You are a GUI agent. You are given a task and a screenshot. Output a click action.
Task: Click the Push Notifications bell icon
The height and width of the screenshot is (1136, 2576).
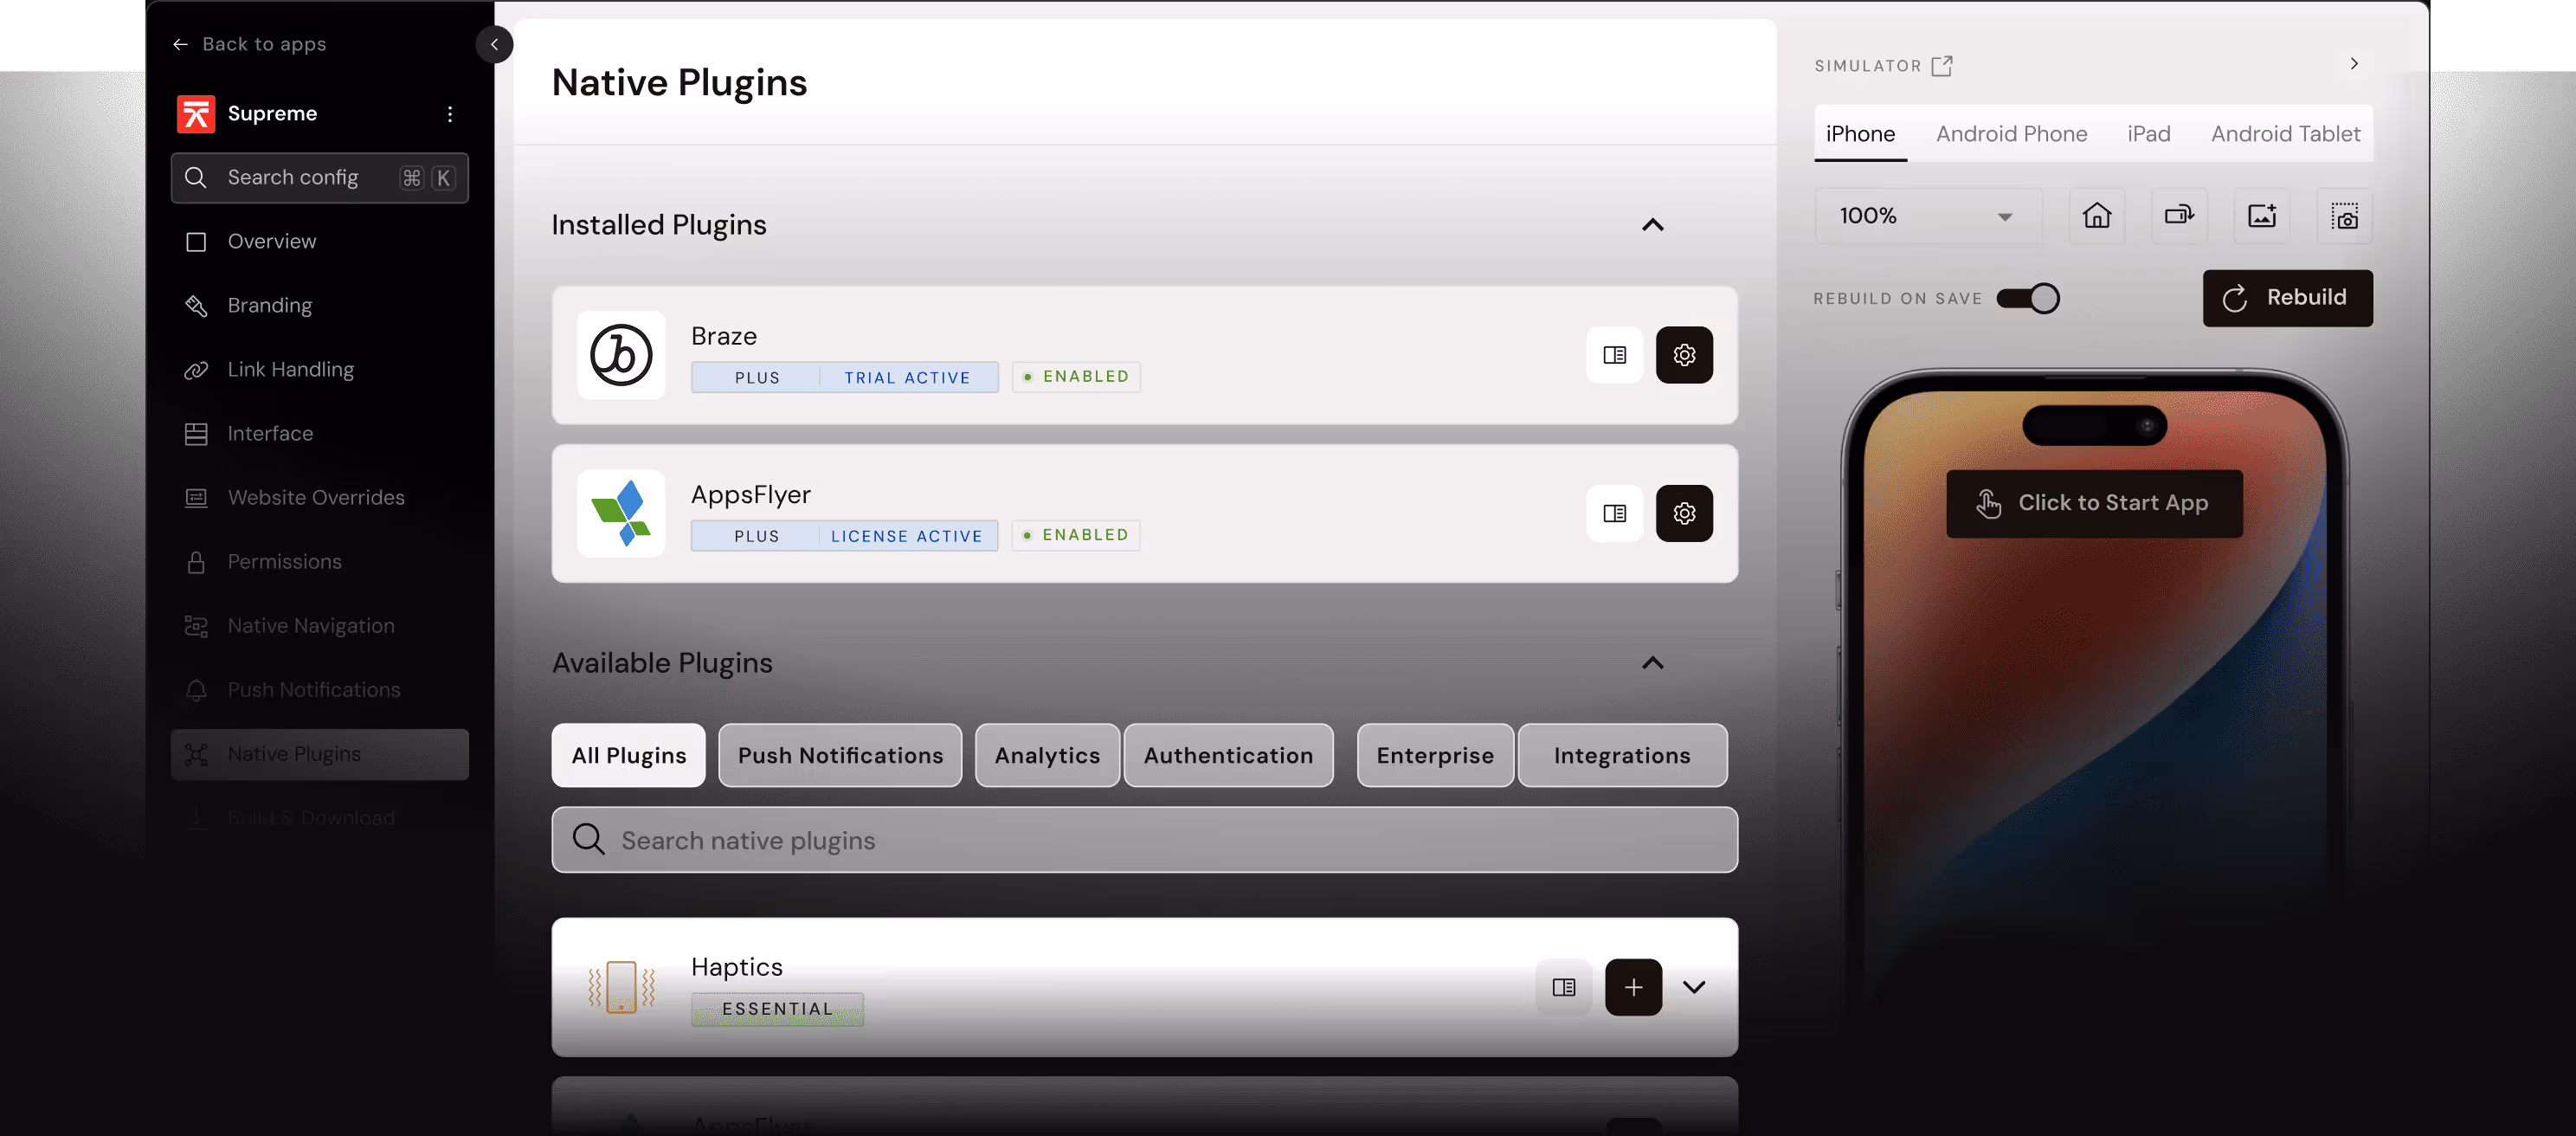click(196, 689)
